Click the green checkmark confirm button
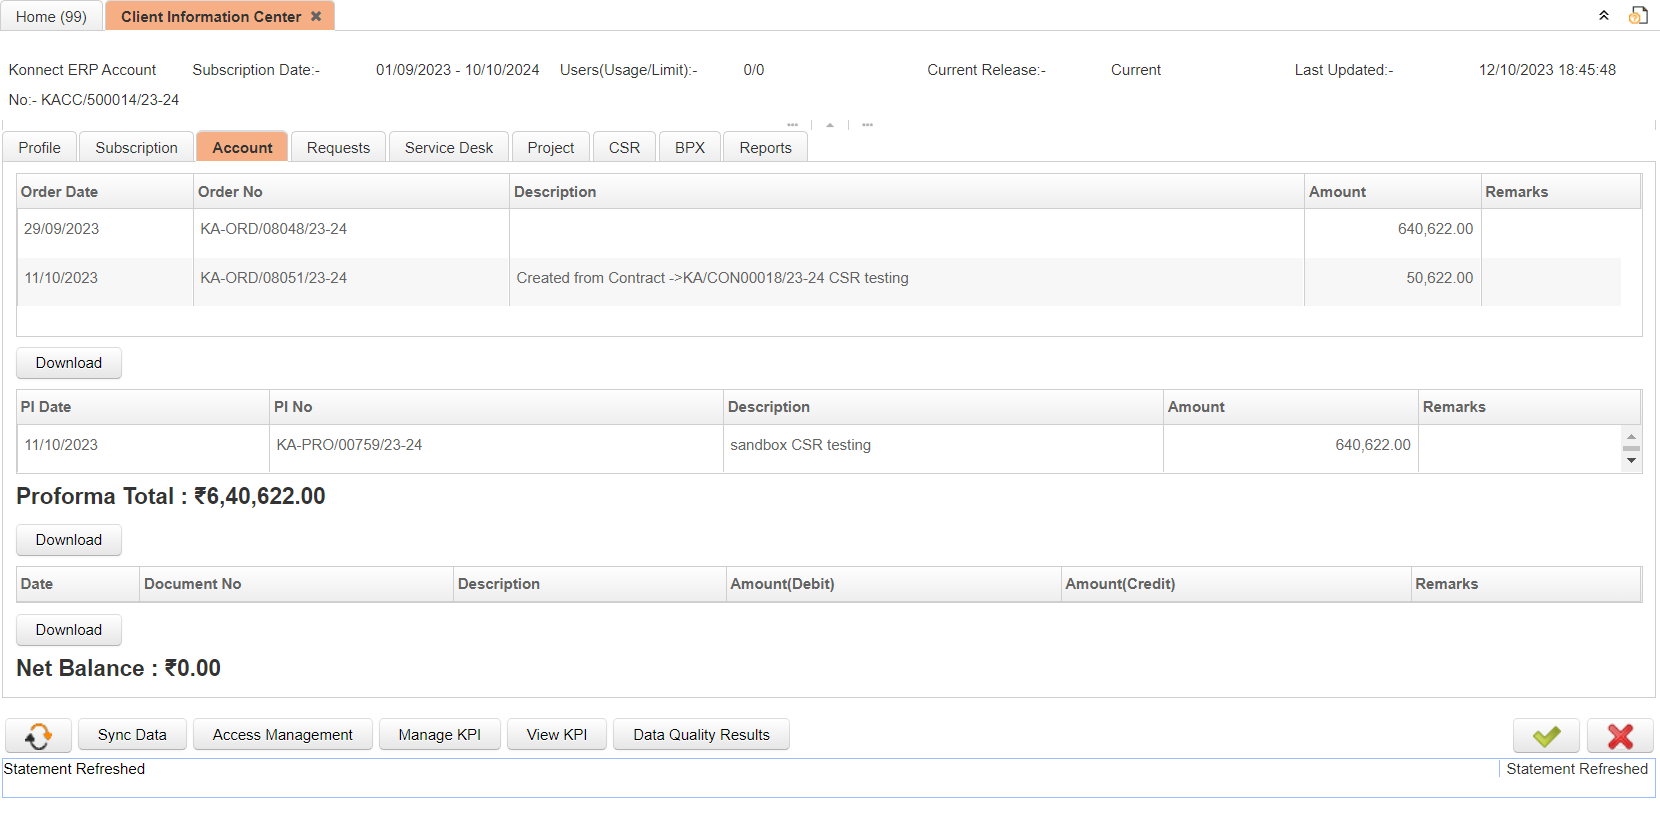The image size is (1660, 822). [1545, 735]
